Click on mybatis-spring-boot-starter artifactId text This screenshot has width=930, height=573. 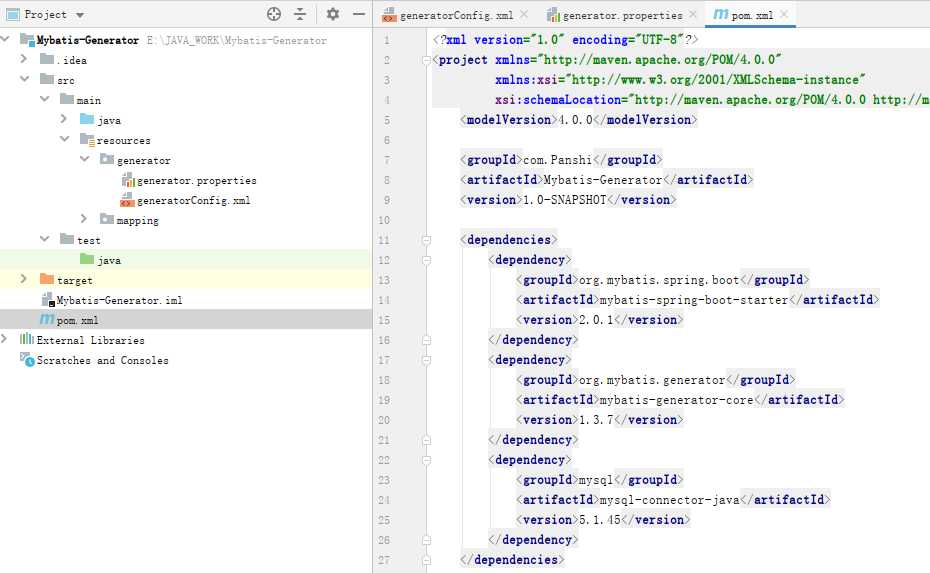pyautogui.click(x=694, y=300)
